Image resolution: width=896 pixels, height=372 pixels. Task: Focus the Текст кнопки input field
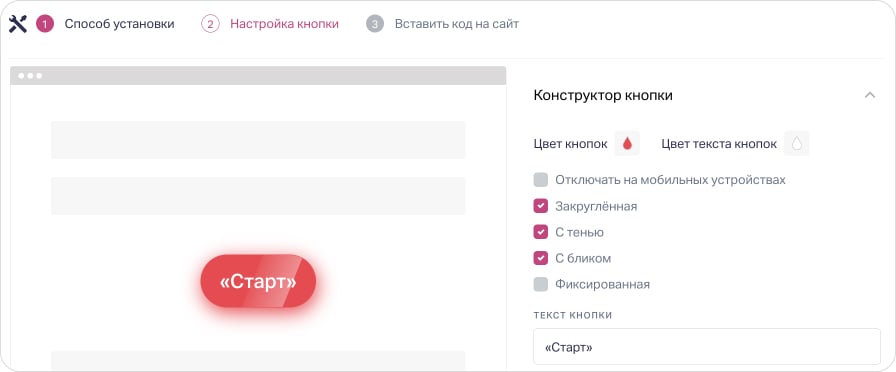[x=707, y=346]
